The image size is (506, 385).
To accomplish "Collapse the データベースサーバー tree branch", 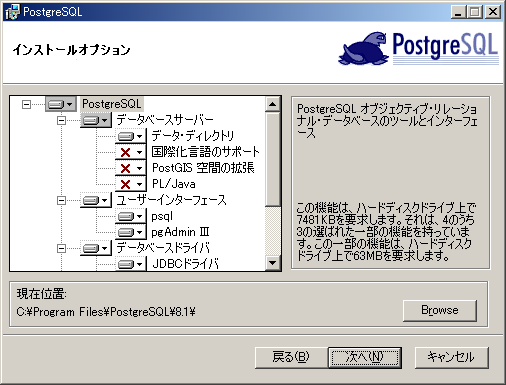I will [61, 120].
